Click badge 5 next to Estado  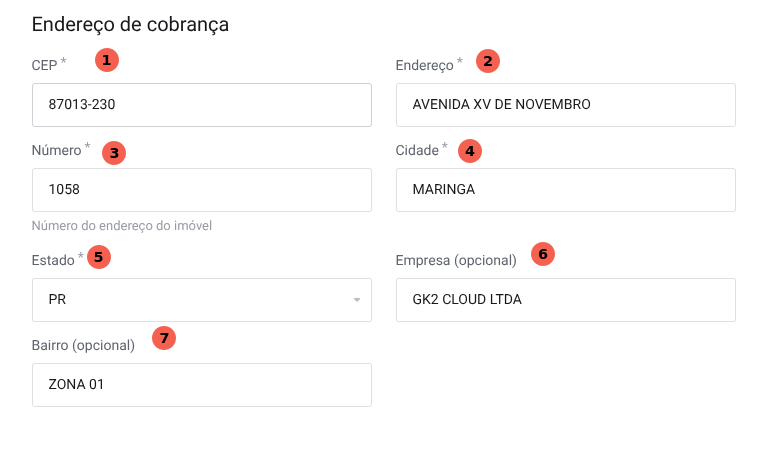(x=98, y=256)
